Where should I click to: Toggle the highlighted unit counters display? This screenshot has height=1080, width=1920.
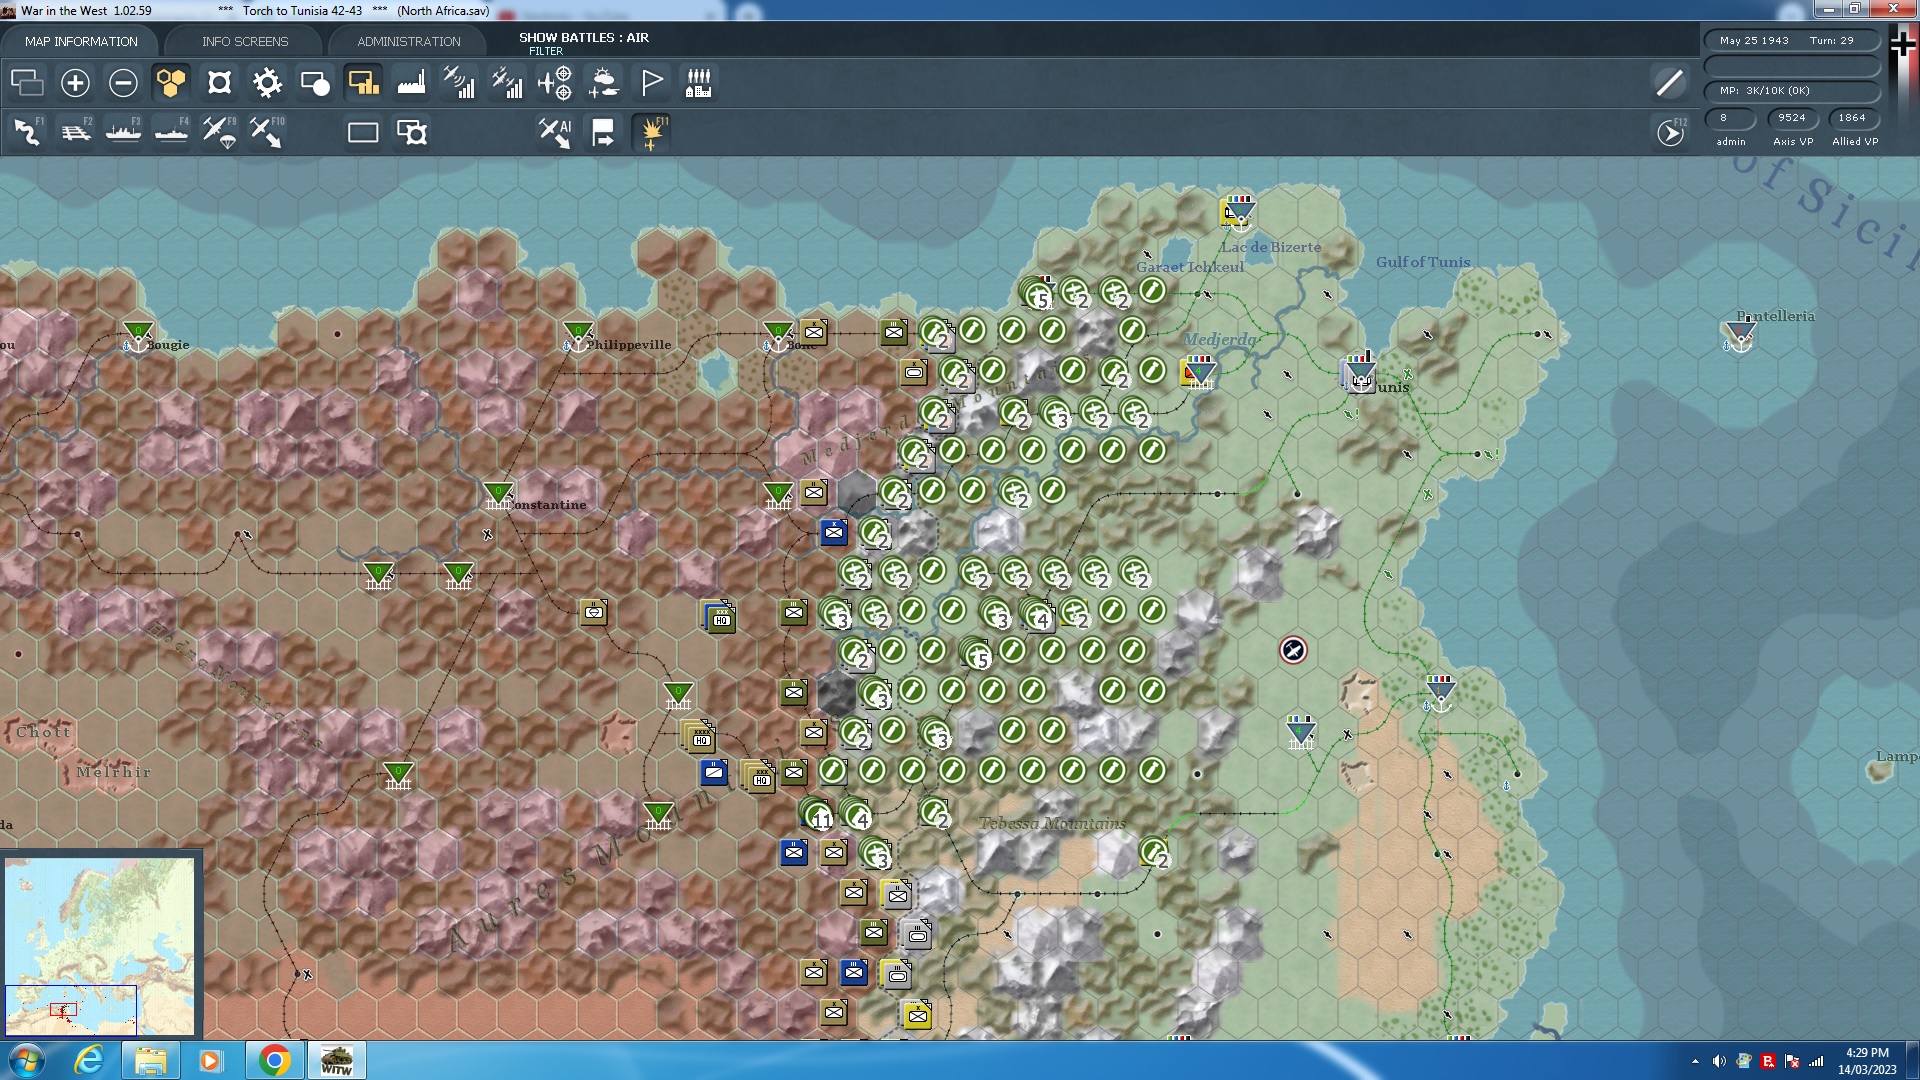coord(363,83)
